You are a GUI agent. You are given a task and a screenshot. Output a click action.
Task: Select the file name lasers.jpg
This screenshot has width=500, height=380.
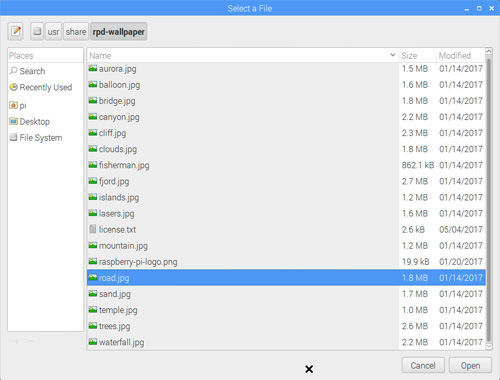116,214
